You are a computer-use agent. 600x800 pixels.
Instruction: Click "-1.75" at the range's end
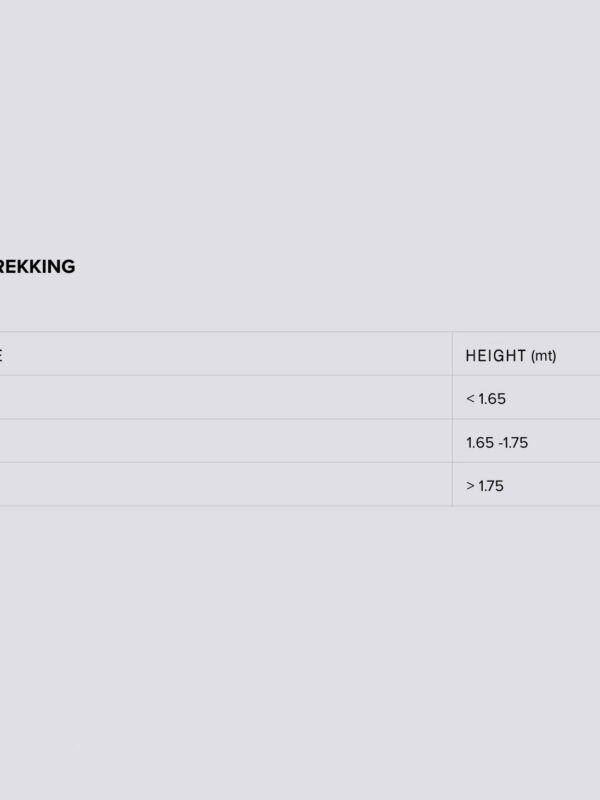(513, 442)
